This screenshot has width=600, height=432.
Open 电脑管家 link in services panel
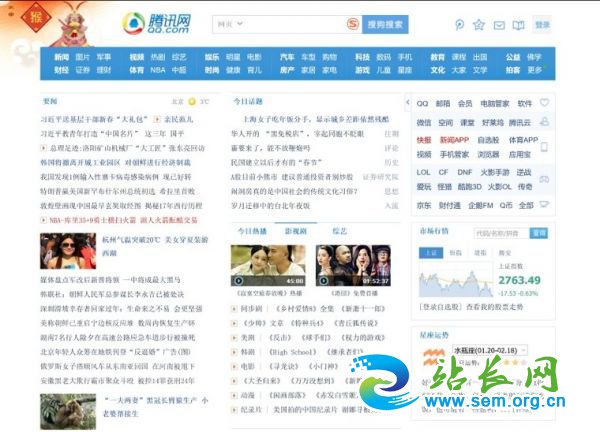pyautogui.click(x=495, y=103)
